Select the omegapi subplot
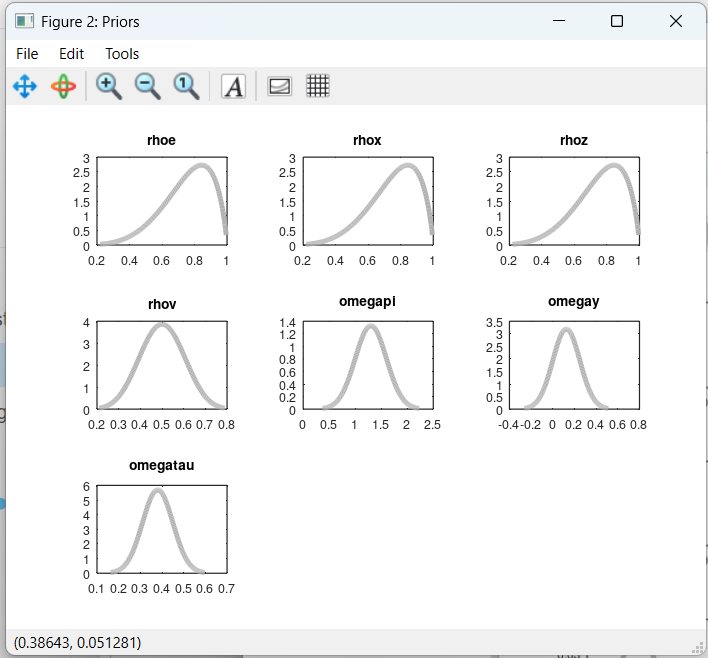 [367, 365]
